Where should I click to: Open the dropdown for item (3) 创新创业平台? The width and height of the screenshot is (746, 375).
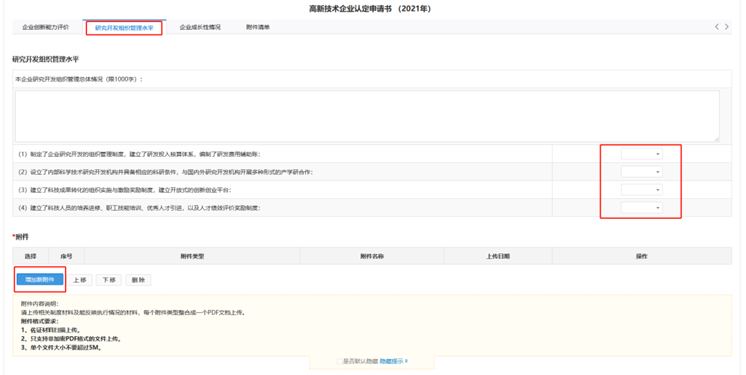[x=641, y=190]
